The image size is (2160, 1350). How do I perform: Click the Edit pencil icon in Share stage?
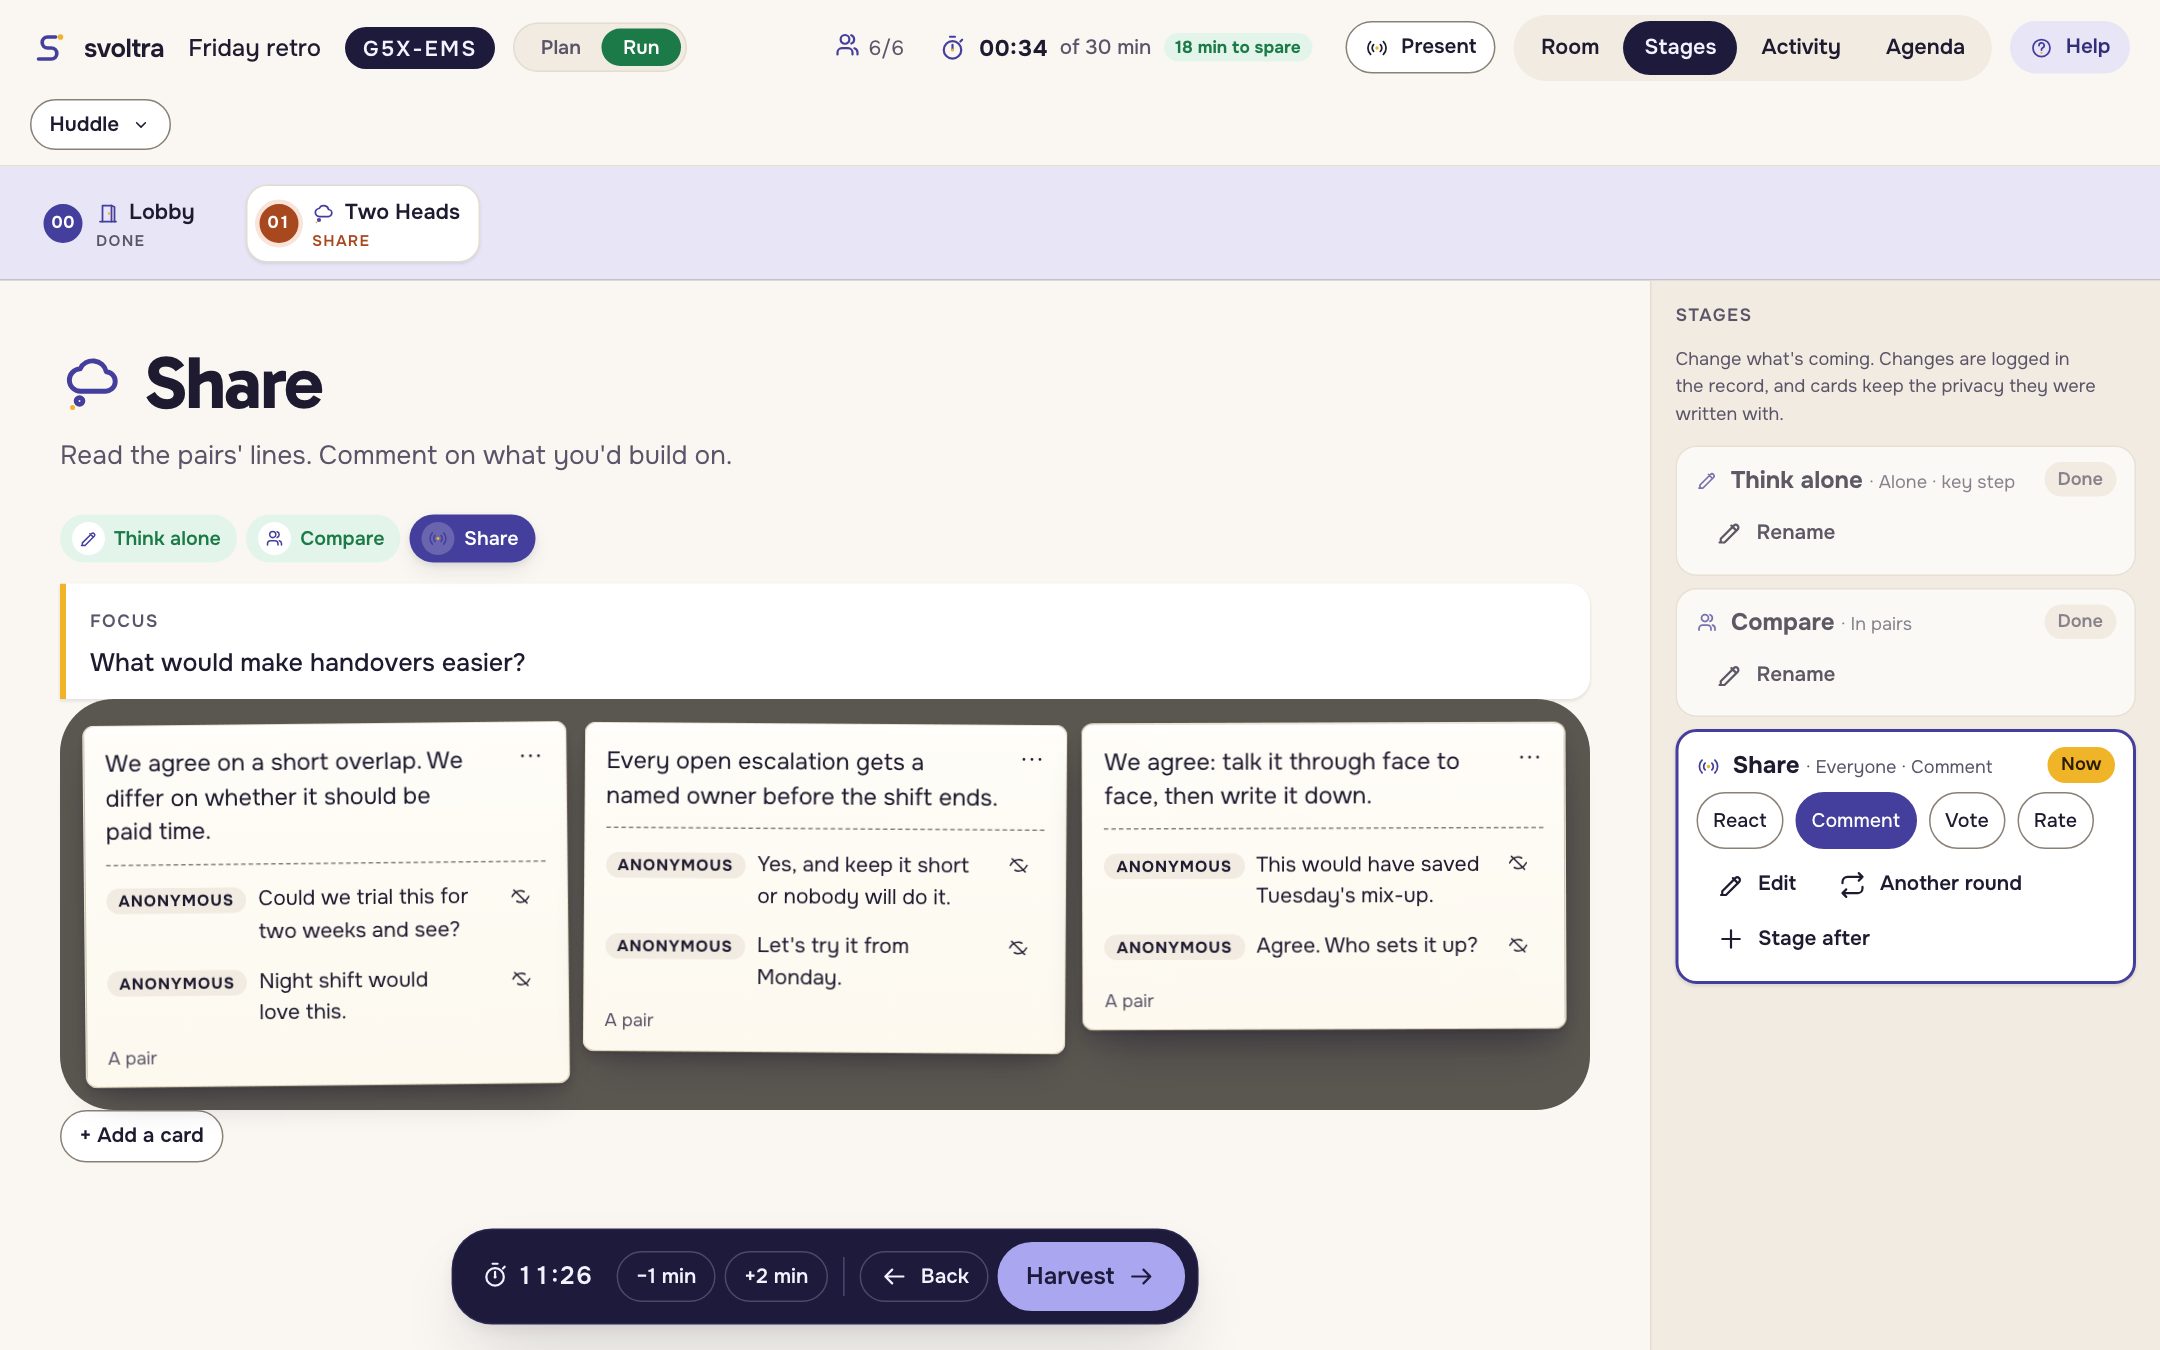coord(1730,884)
